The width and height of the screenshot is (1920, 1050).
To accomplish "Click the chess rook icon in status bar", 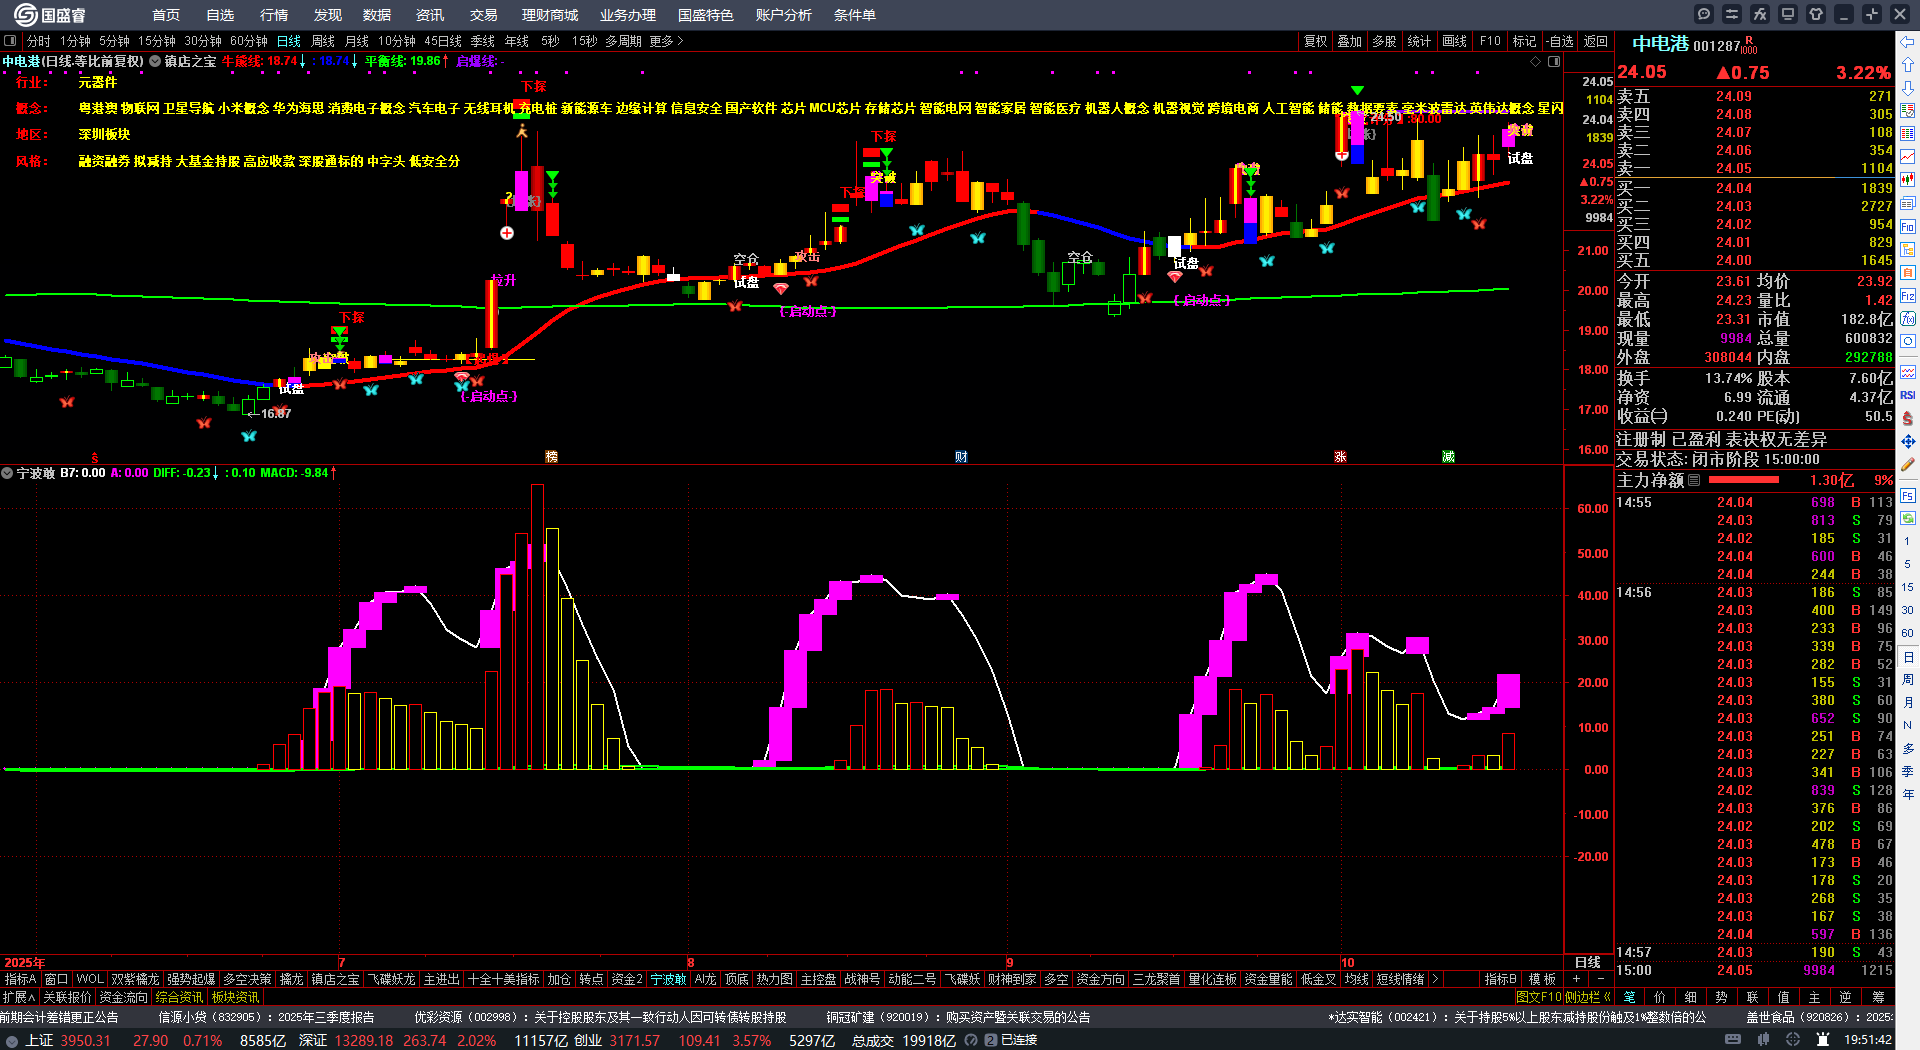I will 1822,1040.
